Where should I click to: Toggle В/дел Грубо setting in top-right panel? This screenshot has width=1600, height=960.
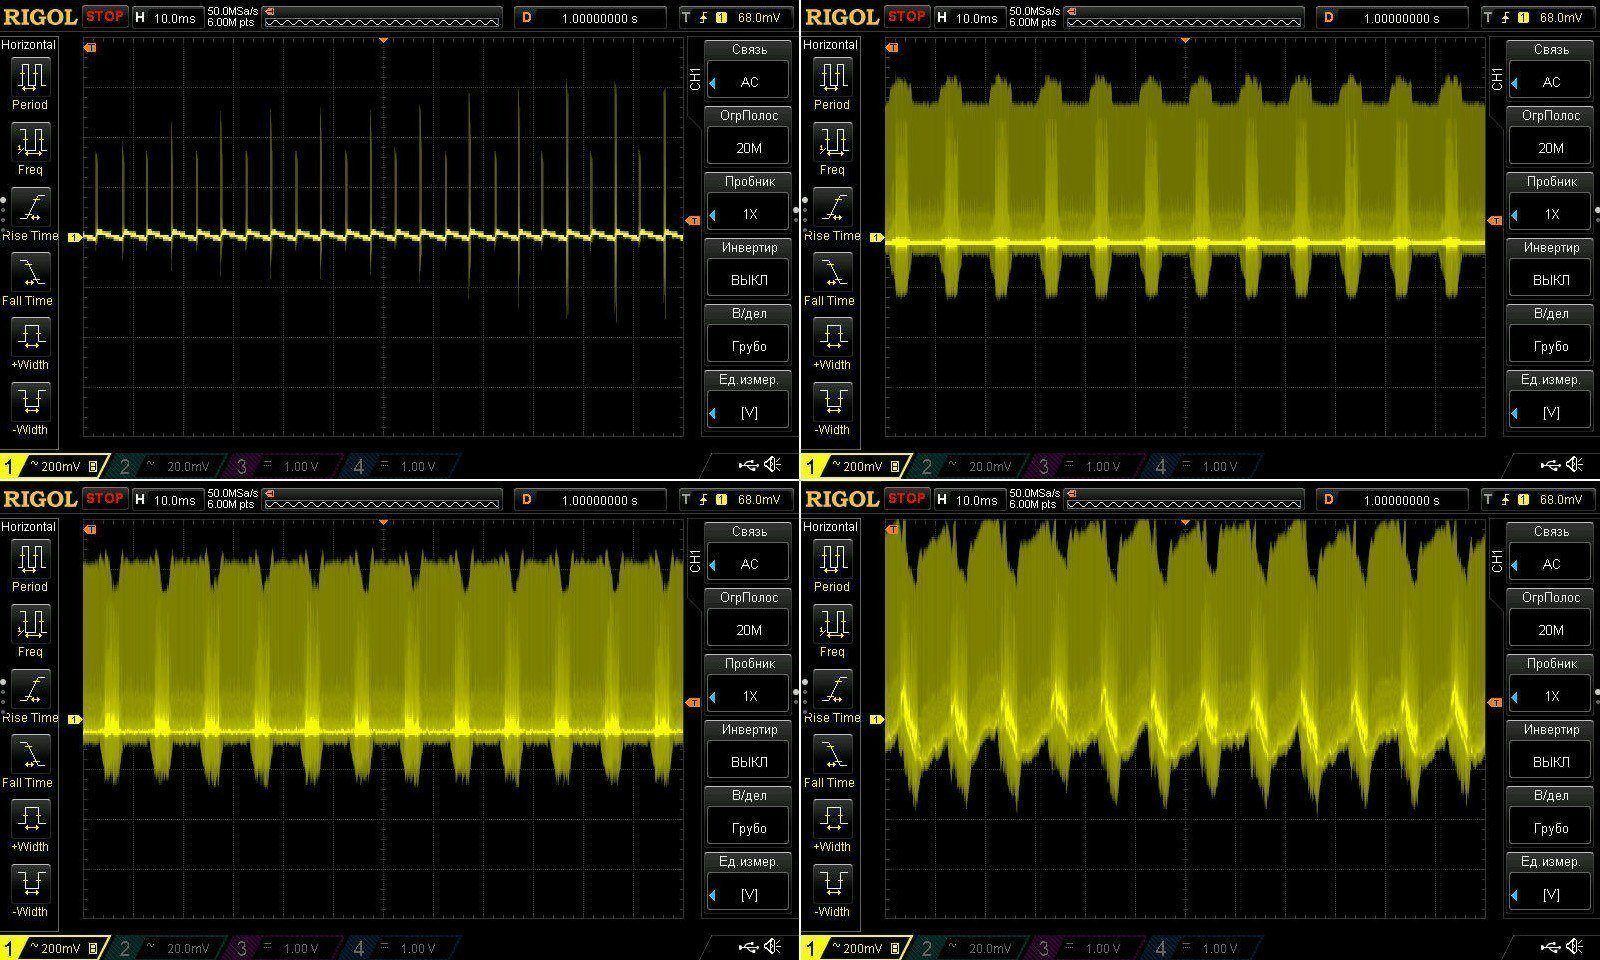click(x=1550, y=346)
